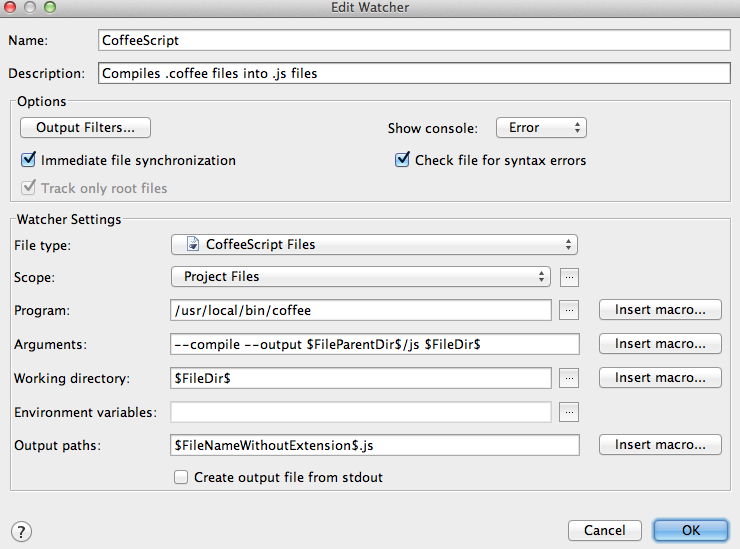Click the grey minimize window button
This screenshot has height=549, width=740.
point(30,7)
